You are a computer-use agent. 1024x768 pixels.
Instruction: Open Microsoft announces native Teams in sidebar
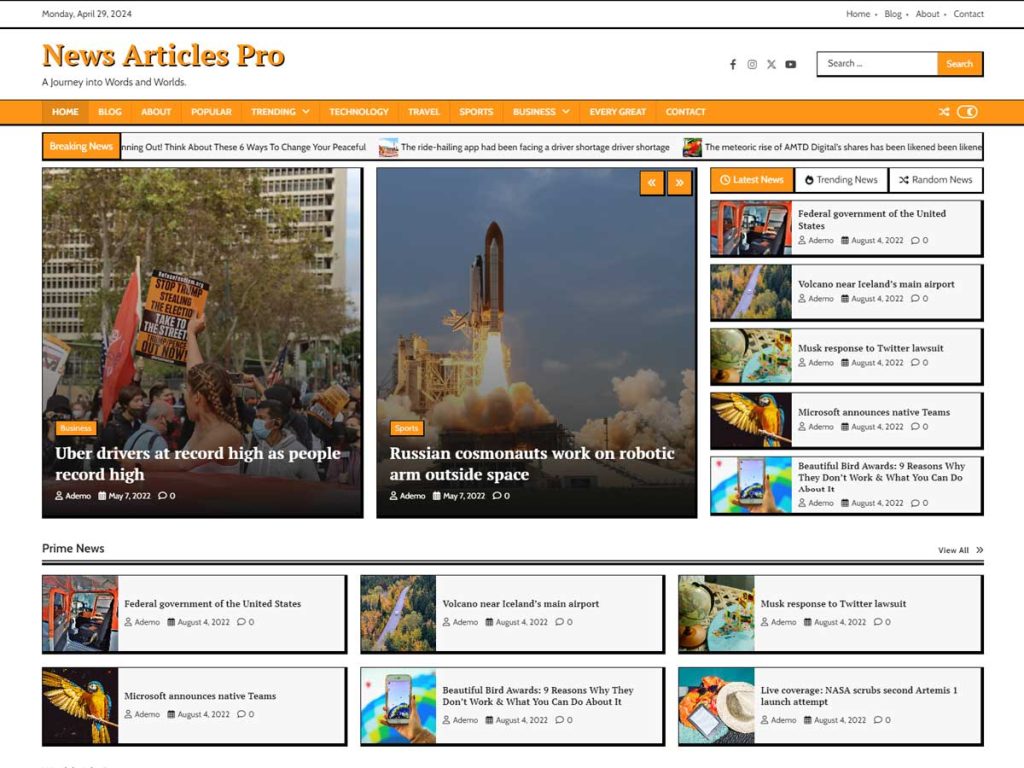pyautogui.click(x=874, y=412)
